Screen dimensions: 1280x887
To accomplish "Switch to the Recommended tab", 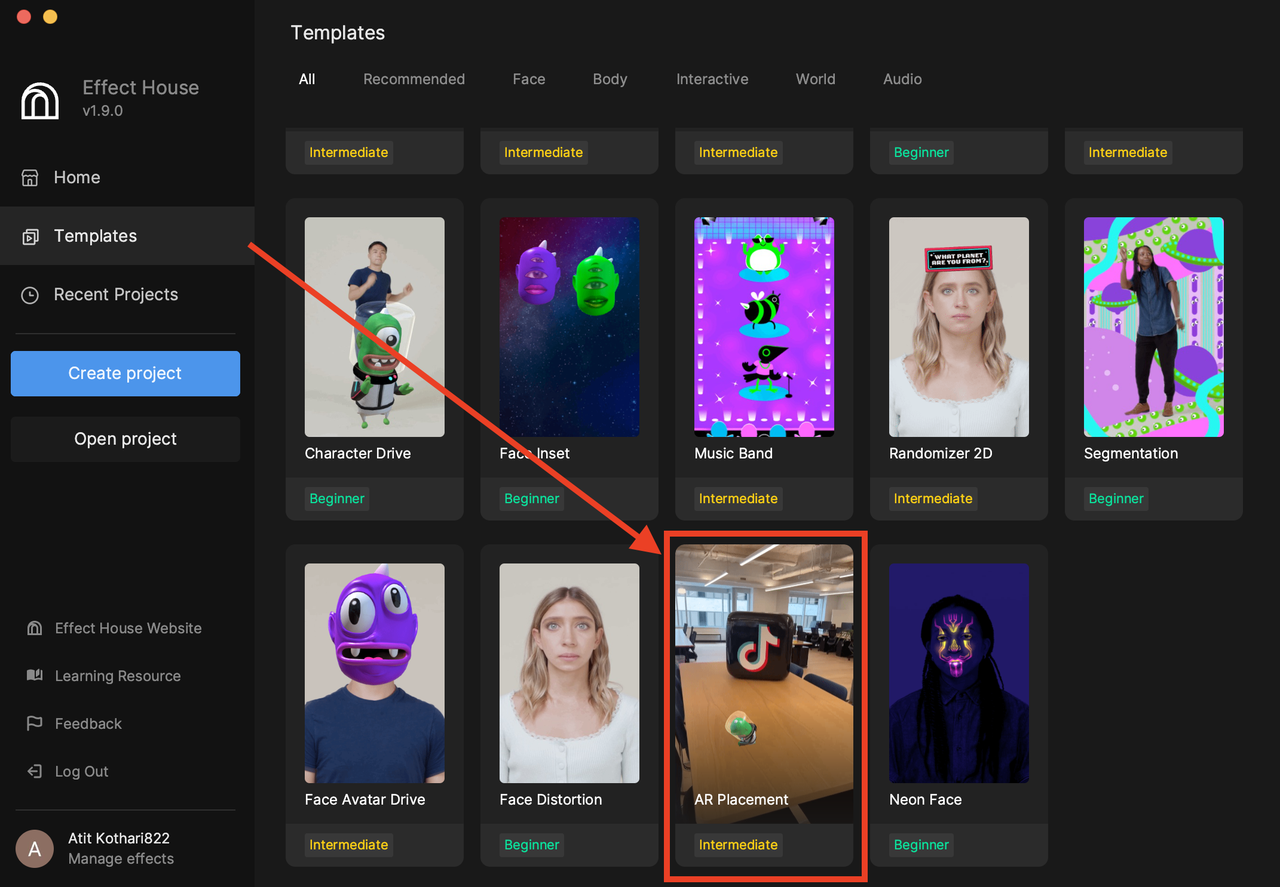I will [414, 79].
